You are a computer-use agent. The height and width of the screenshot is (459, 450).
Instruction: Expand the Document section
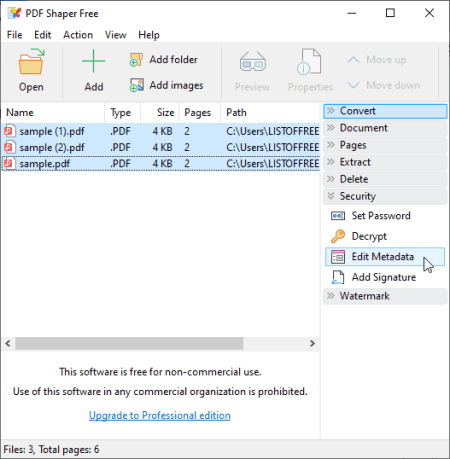385,128
